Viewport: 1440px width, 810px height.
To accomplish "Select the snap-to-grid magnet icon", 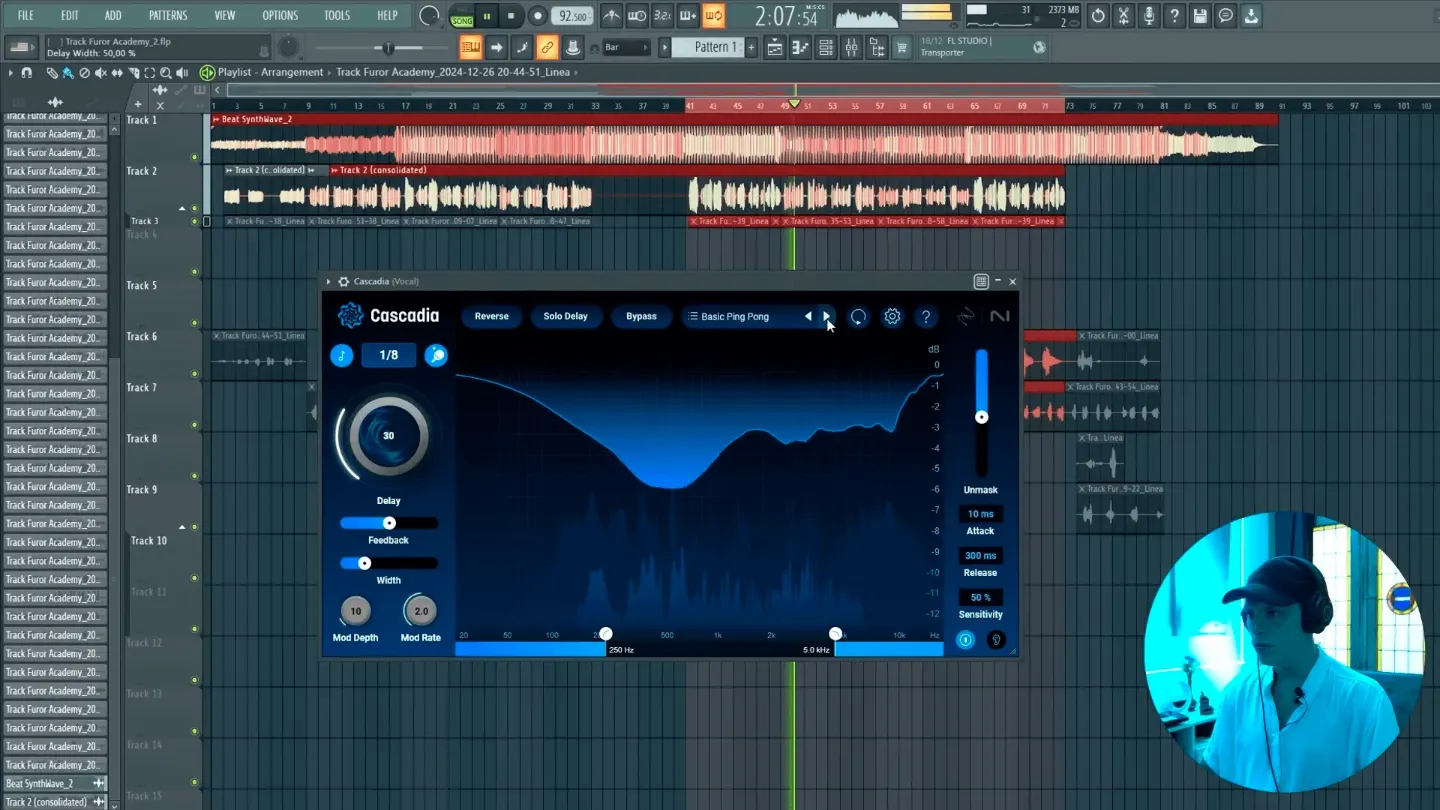I will [27, 71].
